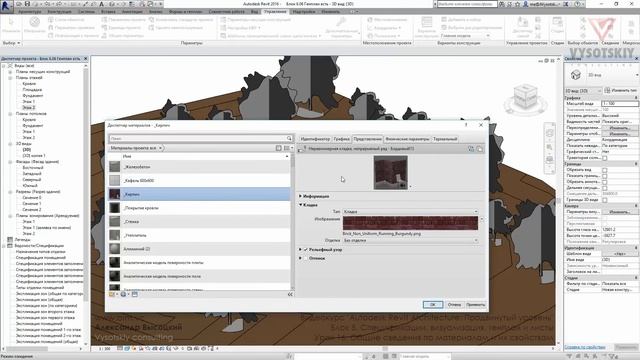Select the _Железобетон material thumbnail
This screenshot has height=360, width=640.
pyautogui.click(x=115, y=167)
